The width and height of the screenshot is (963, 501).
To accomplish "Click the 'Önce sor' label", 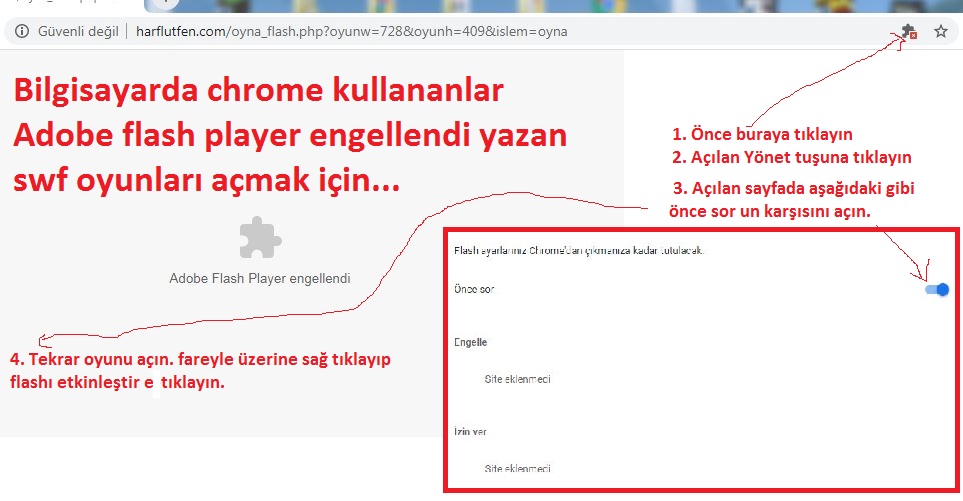I will click(474, 289).
